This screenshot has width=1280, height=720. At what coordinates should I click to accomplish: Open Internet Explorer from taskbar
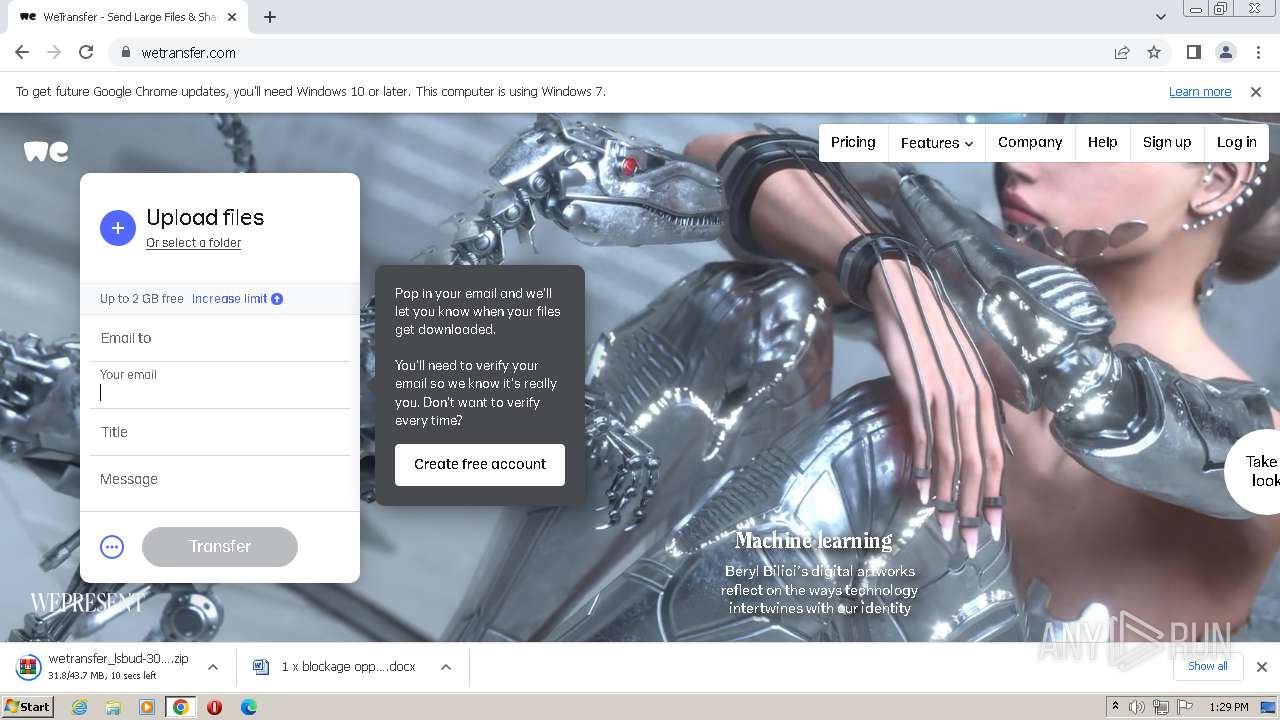pos(79,707)
